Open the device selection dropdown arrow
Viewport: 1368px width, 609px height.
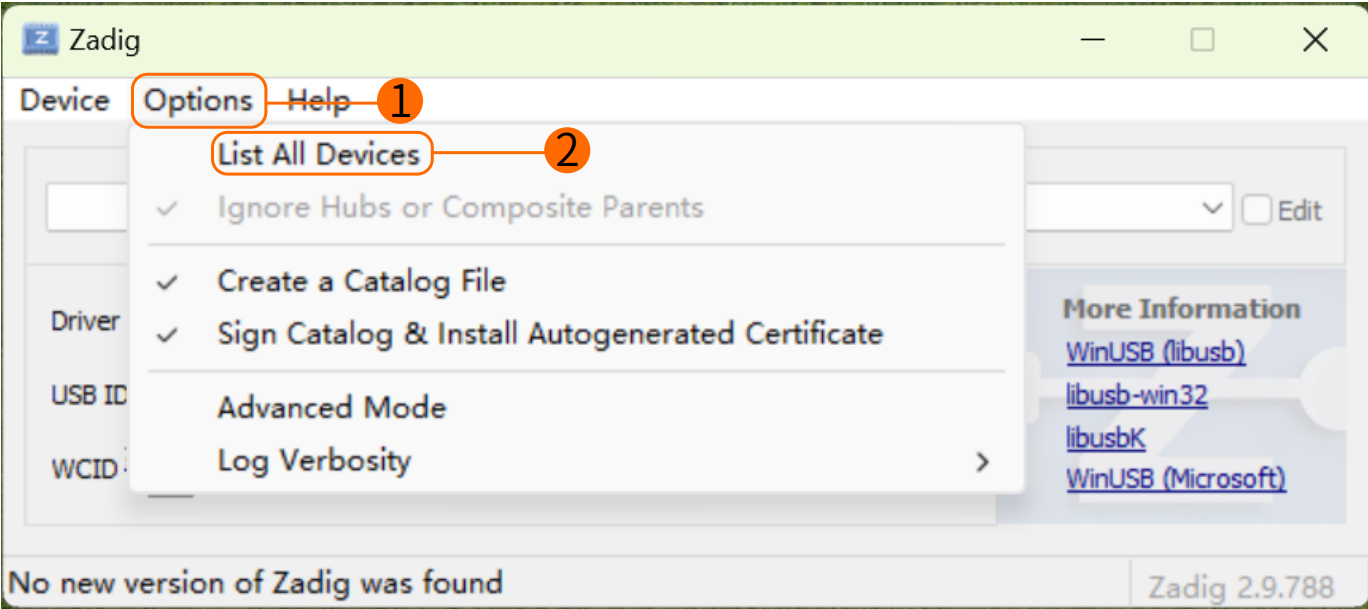1213,209
